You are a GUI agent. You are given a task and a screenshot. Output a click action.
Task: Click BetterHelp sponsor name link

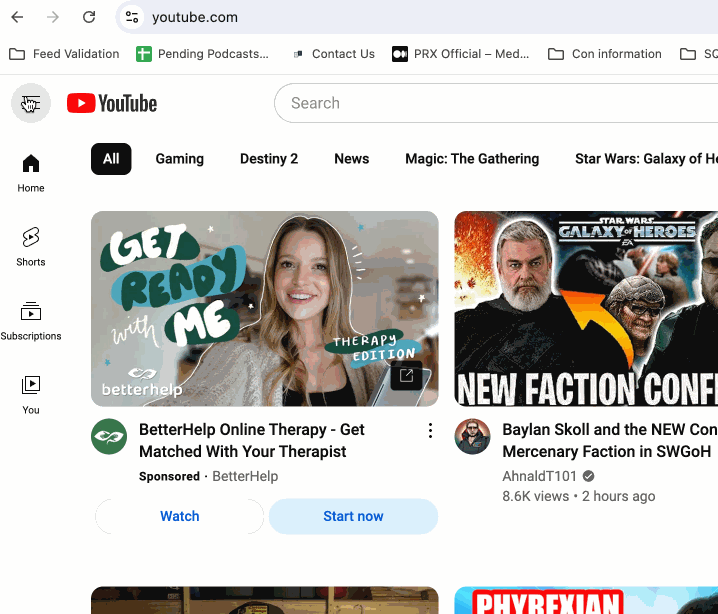245,476
